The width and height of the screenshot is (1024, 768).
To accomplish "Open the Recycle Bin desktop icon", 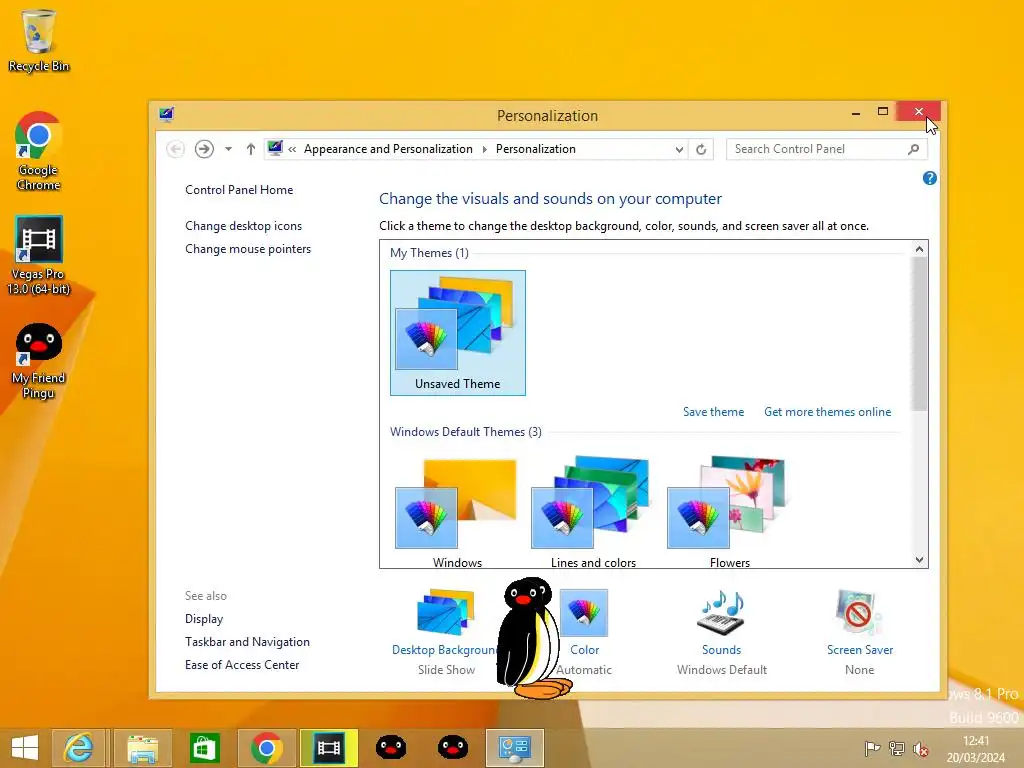I will pyautogui.click(x=39, y=40).
